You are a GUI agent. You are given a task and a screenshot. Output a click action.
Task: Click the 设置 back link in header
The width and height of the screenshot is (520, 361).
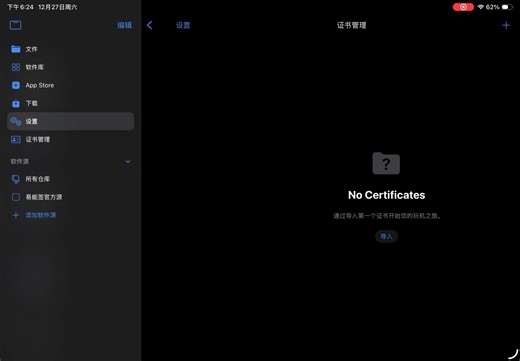(x=183, y=25)
